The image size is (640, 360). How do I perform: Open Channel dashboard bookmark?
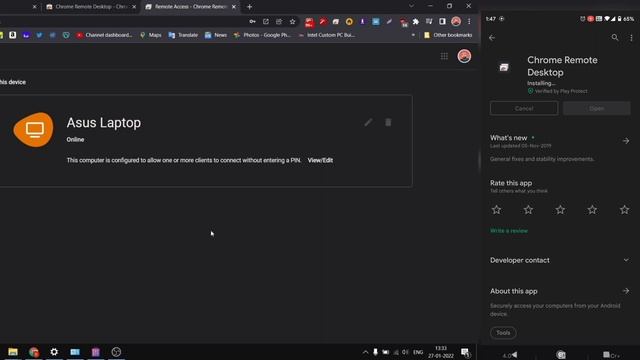click(104, 35)
